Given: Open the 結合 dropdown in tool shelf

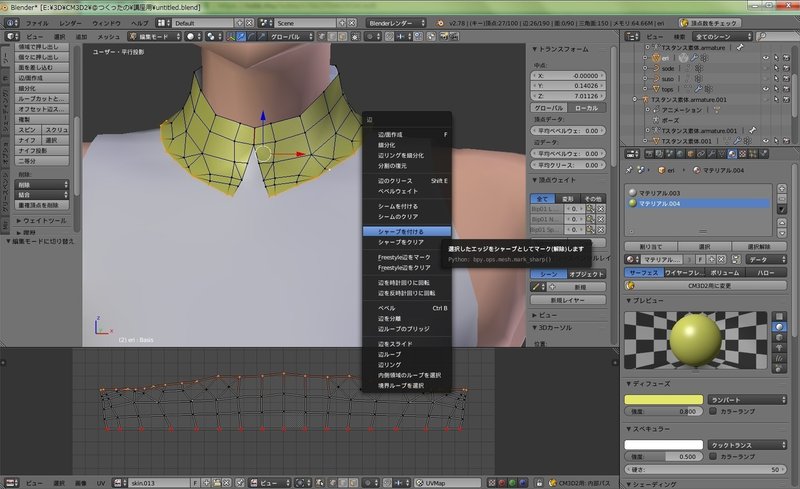Looking at the screenshot, I should (x=42, y=195).
